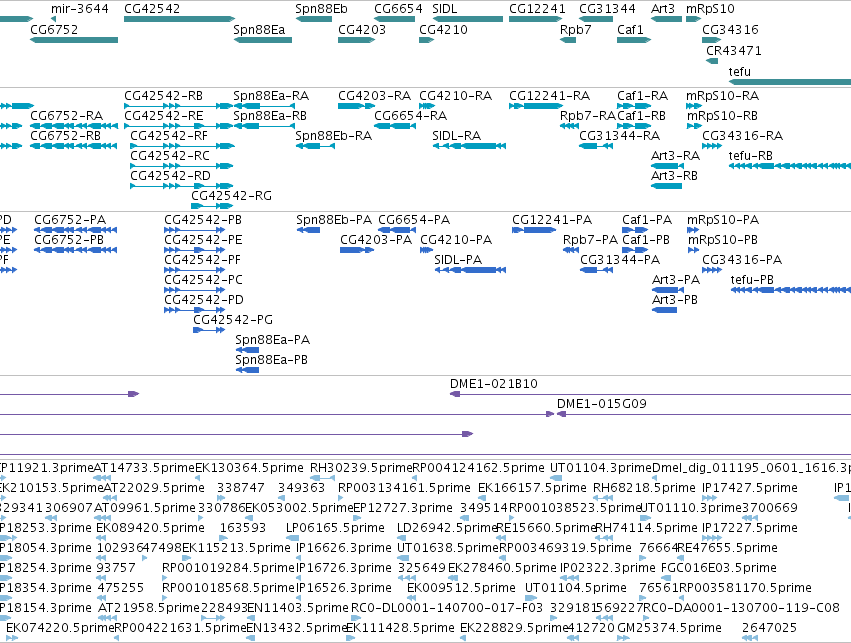Select the "Spn88Ea-PB" protein label
The width and height of the screenshot is (851, 643).
tap(271, 360)
